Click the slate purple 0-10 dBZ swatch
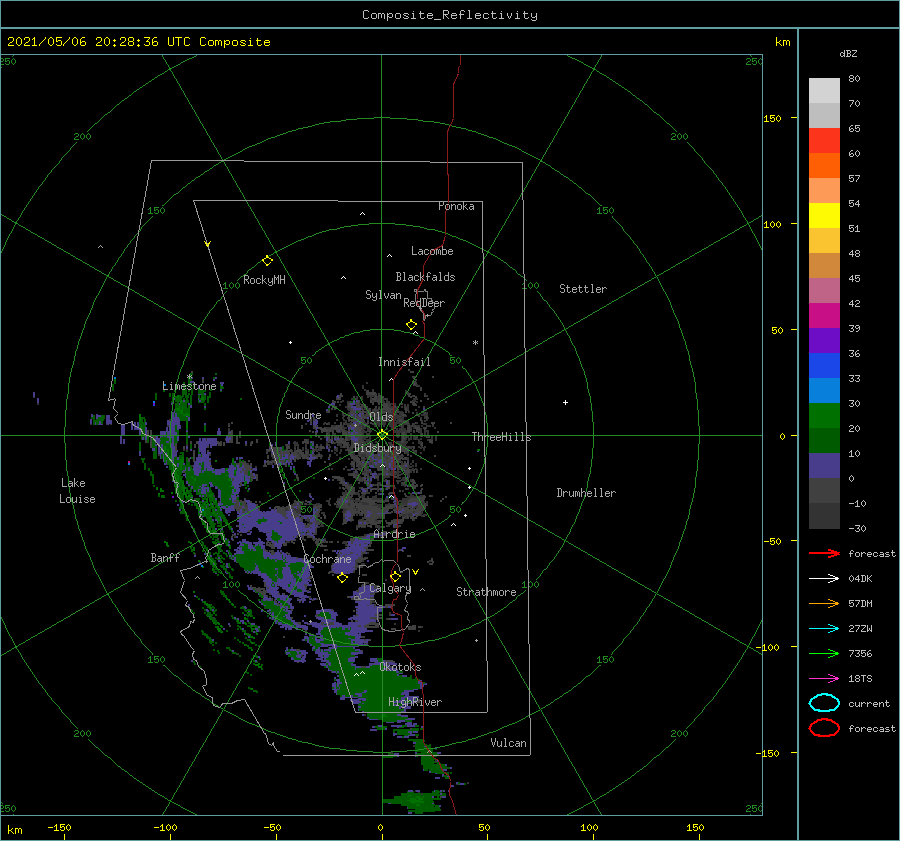This screenshot has width=900, height=841. pos(824,466)
